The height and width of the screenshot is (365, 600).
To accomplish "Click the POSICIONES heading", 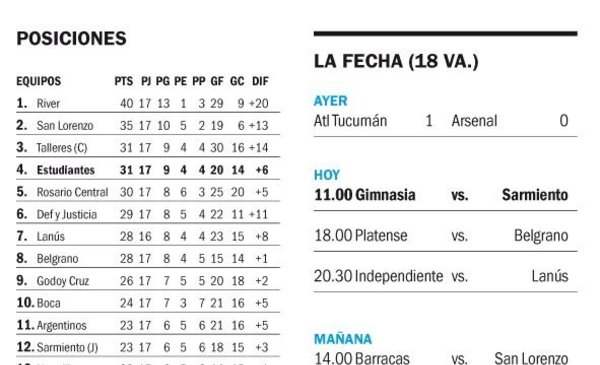I will [71, 38].
